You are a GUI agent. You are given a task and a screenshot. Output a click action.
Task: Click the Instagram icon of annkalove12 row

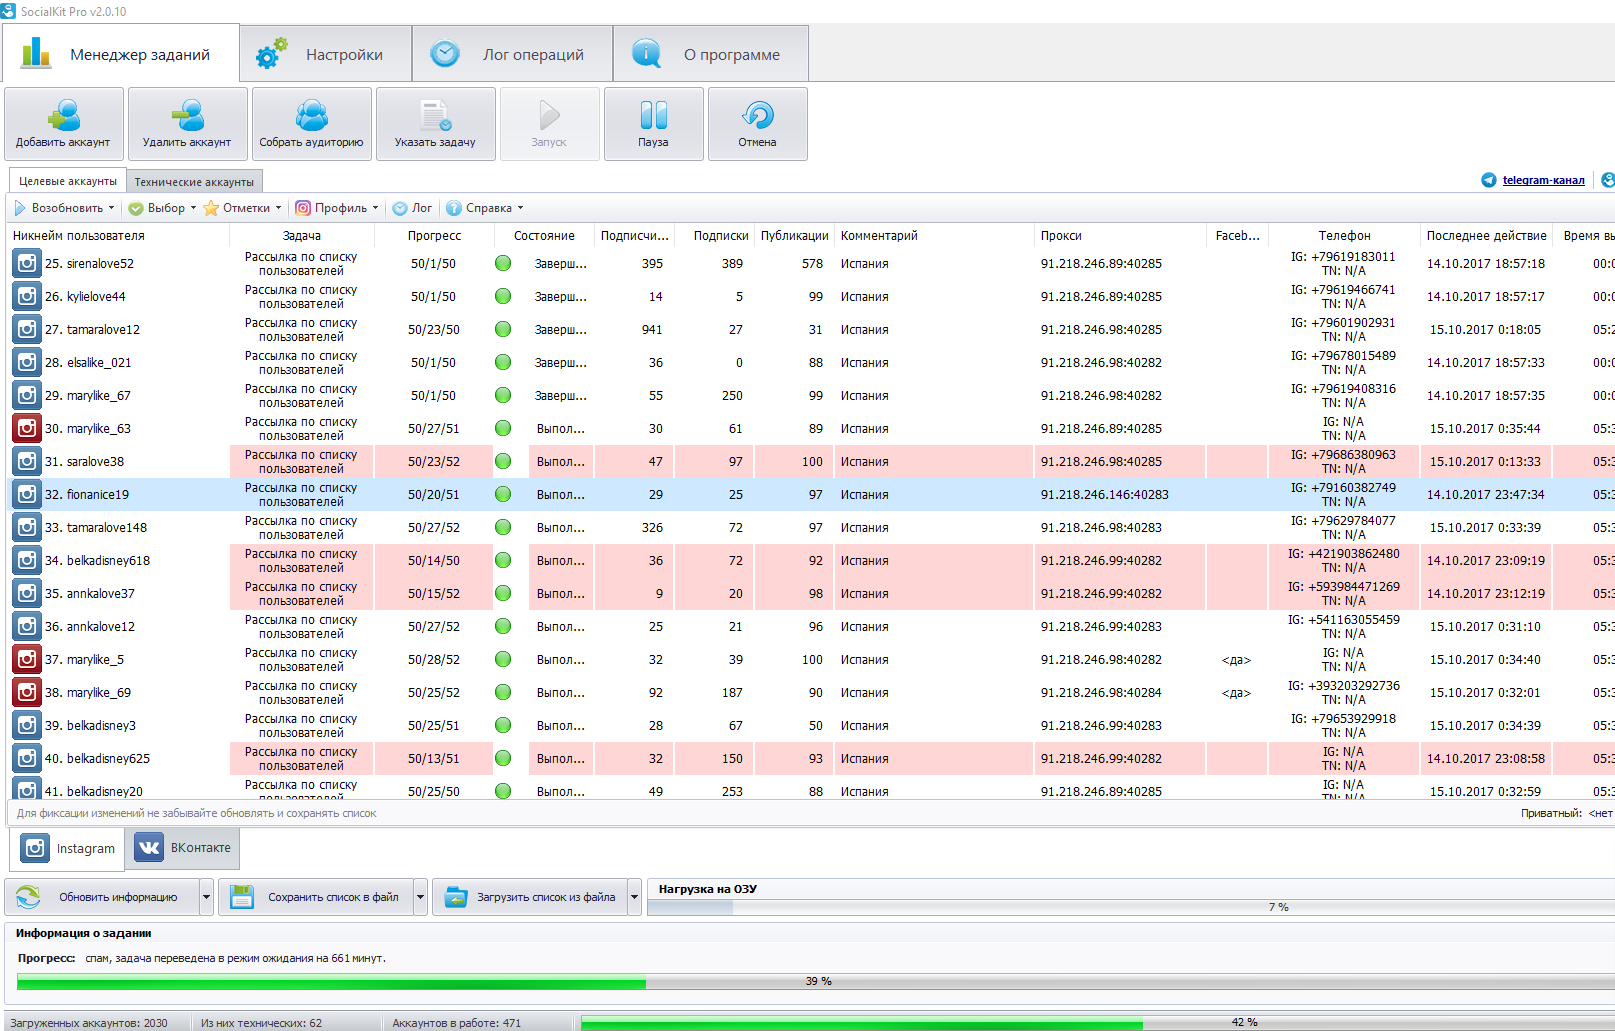point(27,626)
